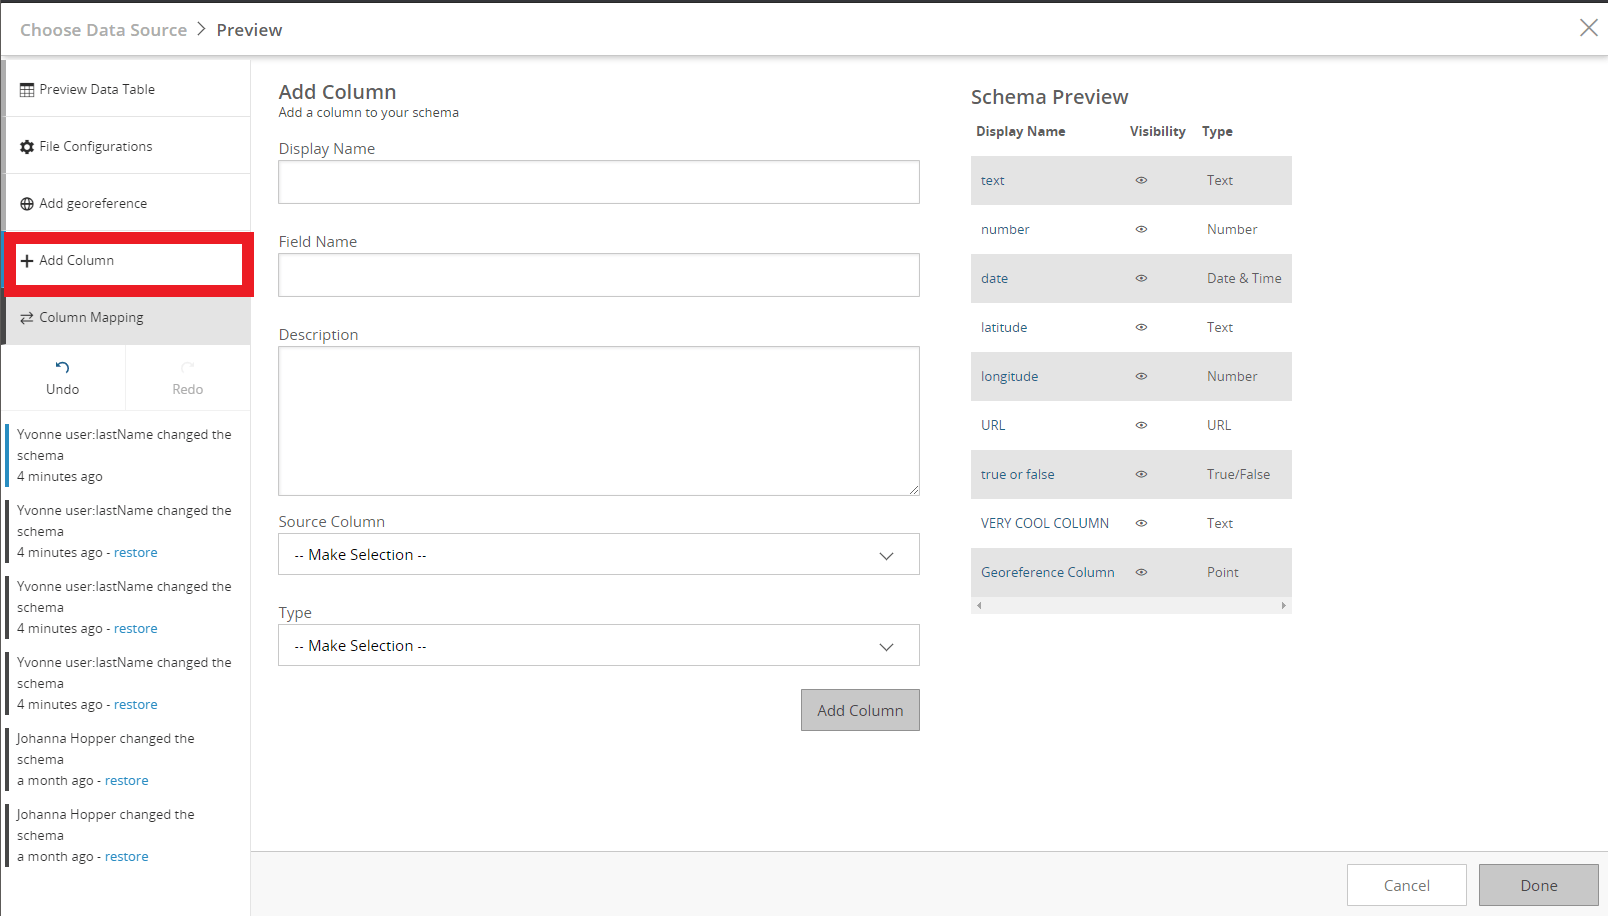The image size is (1608, 916).
Task: Click the File Configurations gear icon
Action: coord(27,147)
